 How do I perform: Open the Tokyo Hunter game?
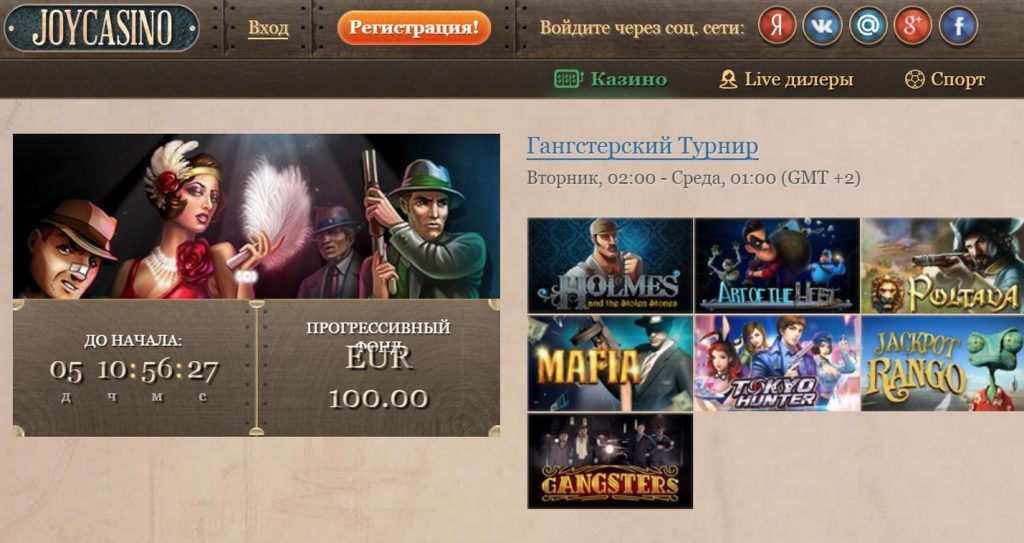pyautogui.click(x=777, y=363)
